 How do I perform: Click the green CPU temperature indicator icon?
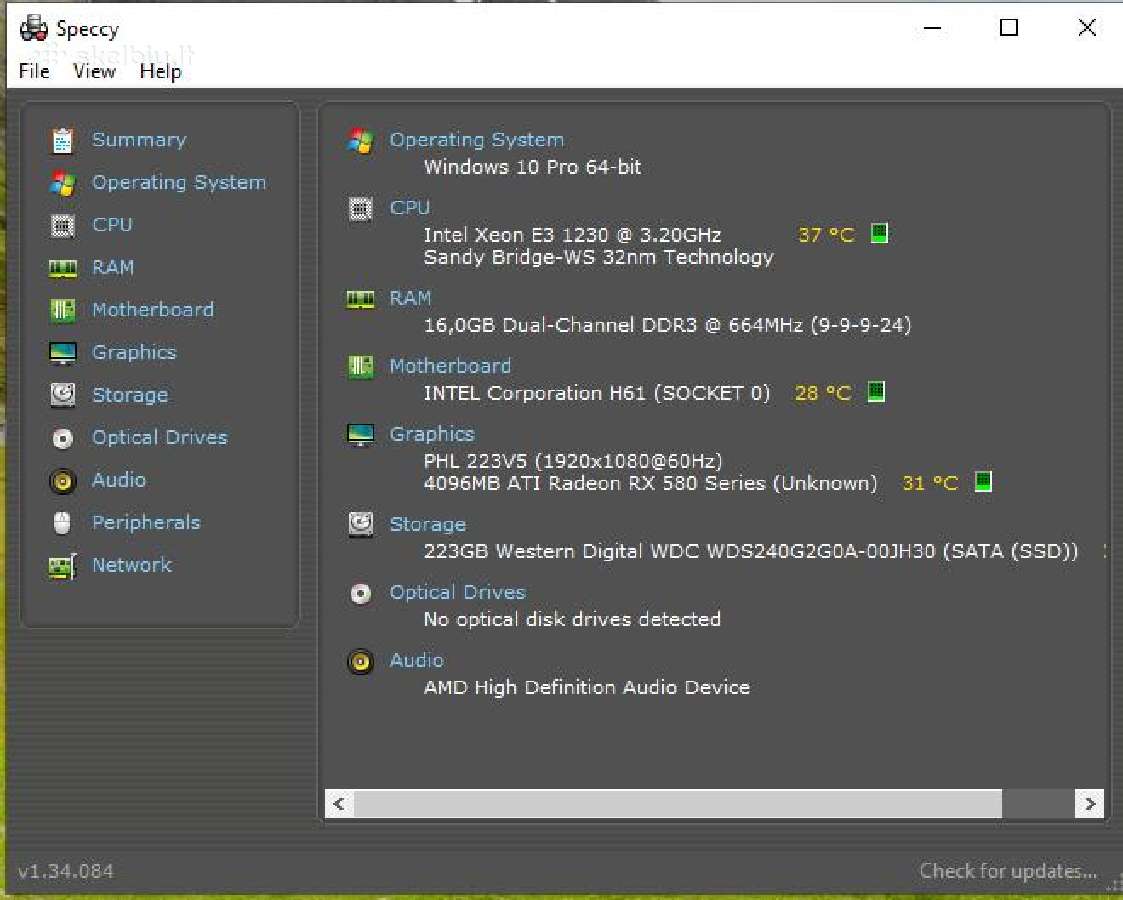pyautogui.click(x=879, y=233)
